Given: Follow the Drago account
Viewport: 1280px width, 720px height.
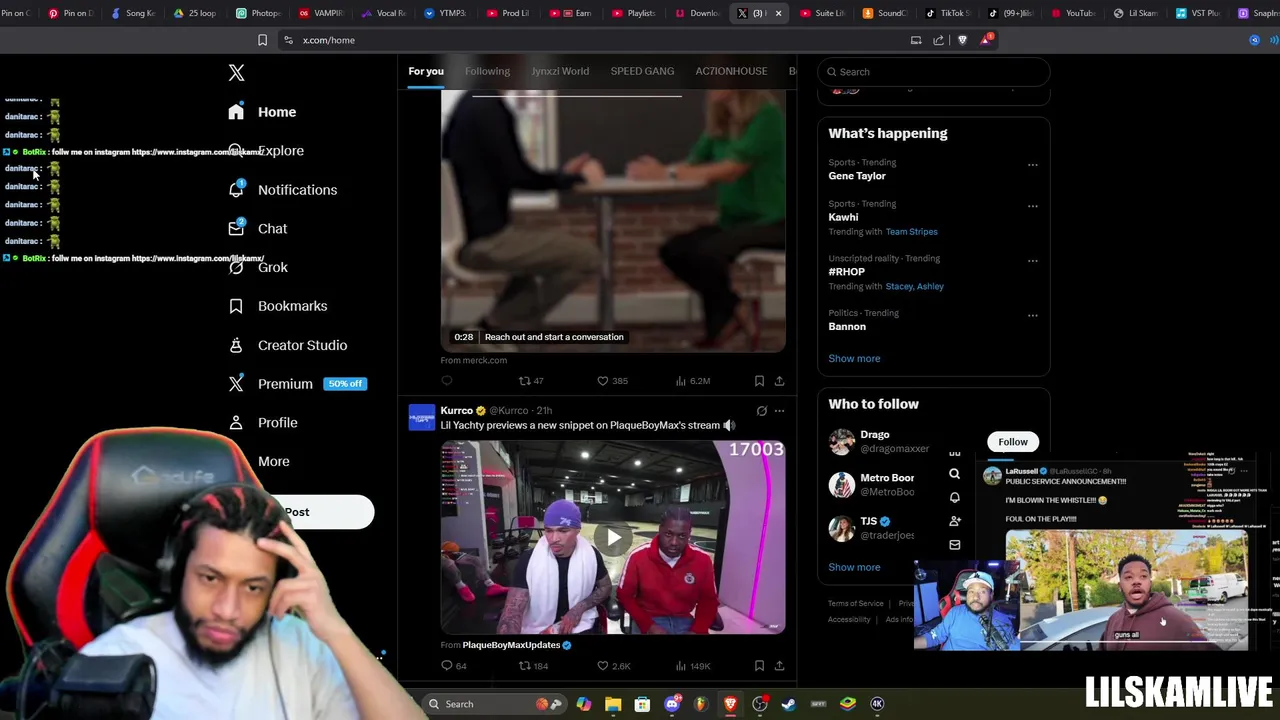Looking at the screenshot, I should (x=1012, y=442).
